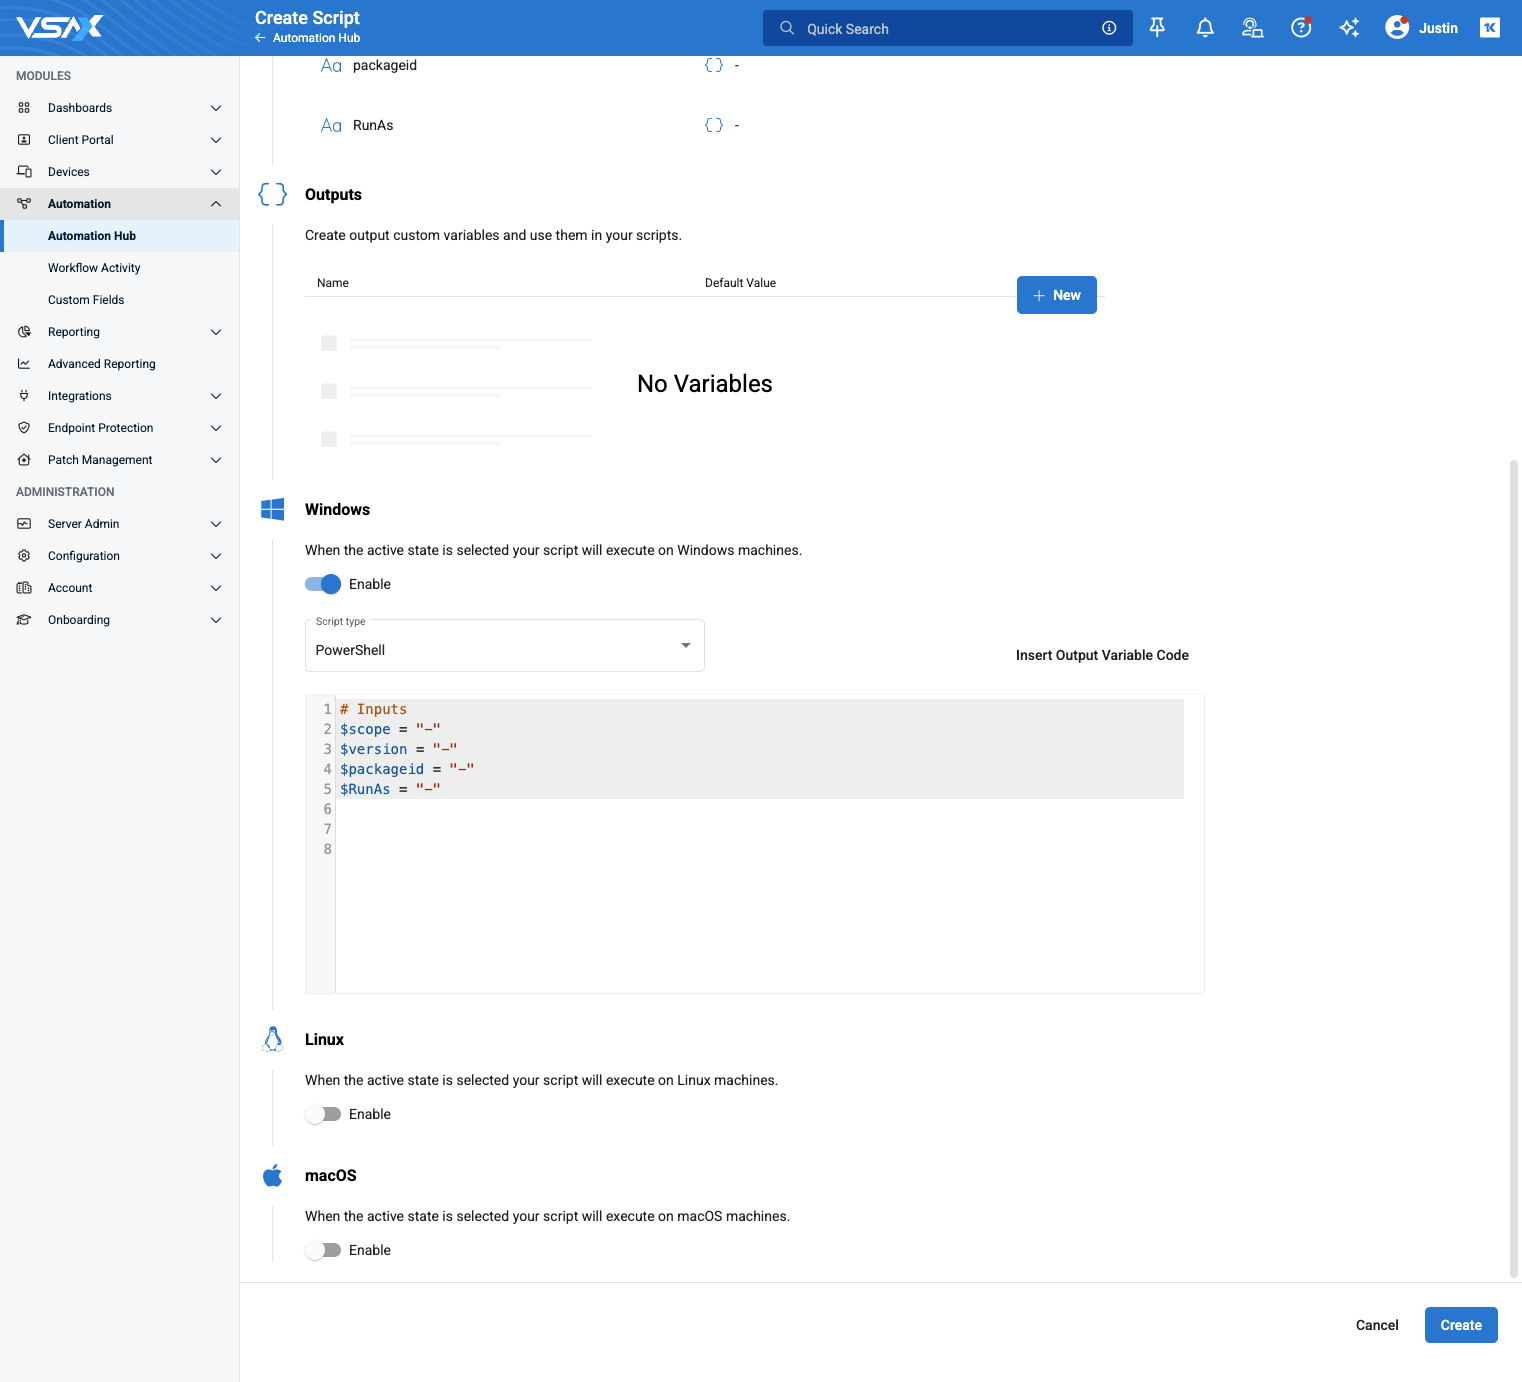Click the pin icon in header

click(1157, 28)
